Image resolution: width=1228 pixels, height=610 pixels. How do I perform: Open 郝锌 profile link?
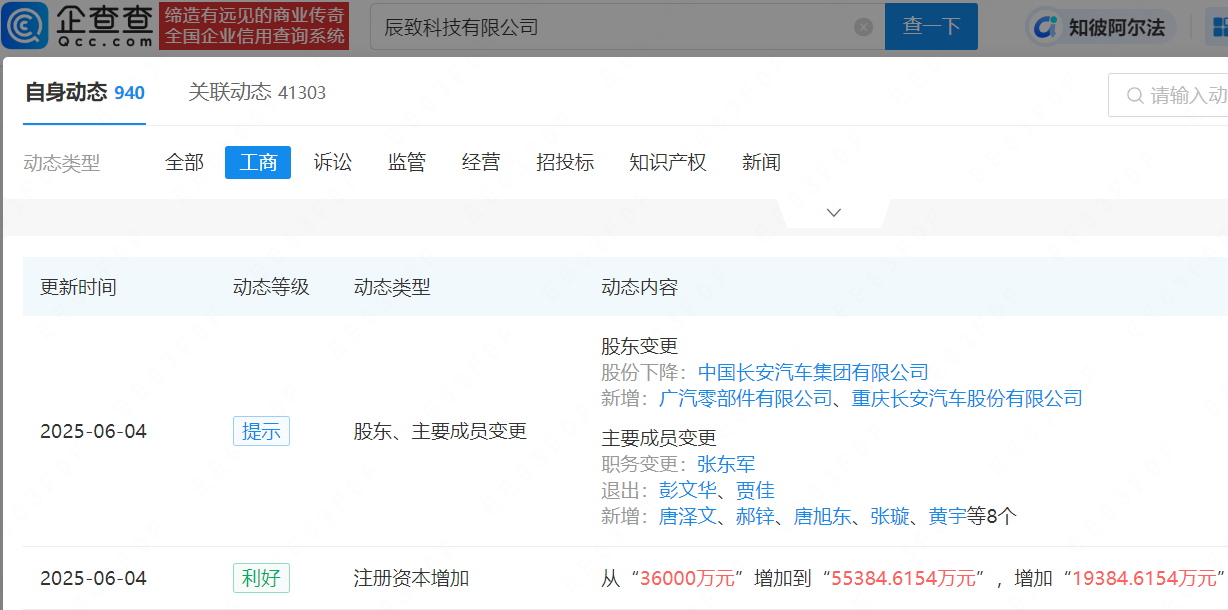755,517
